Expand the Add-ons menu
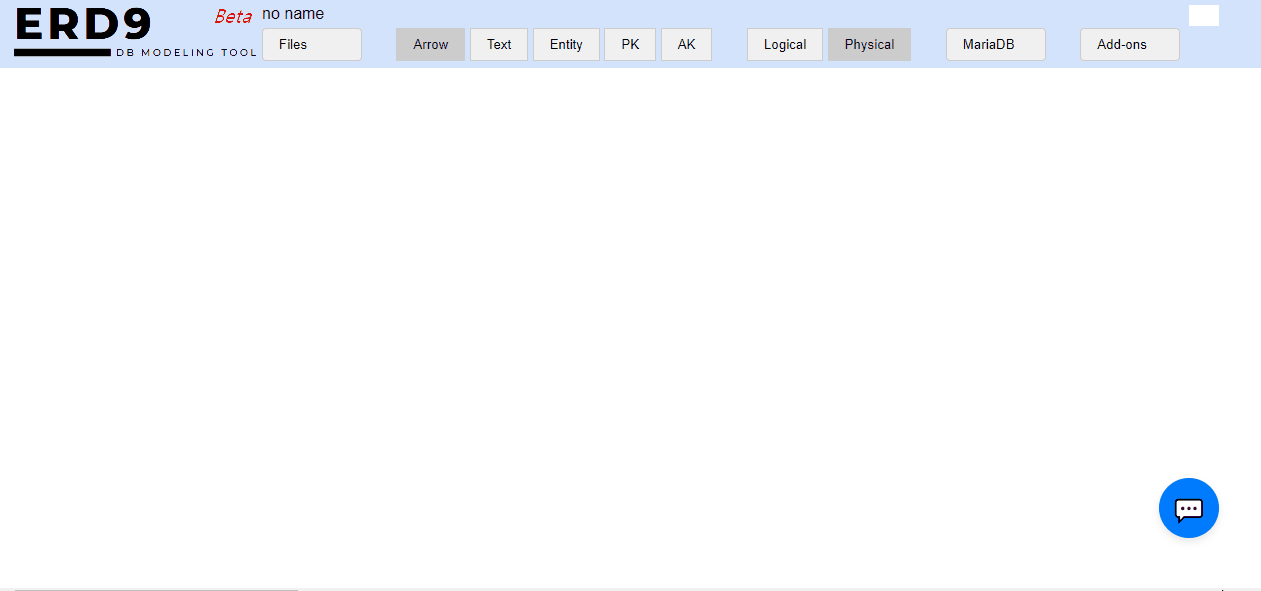The image size is (1261, 591). pos(1129,45)
